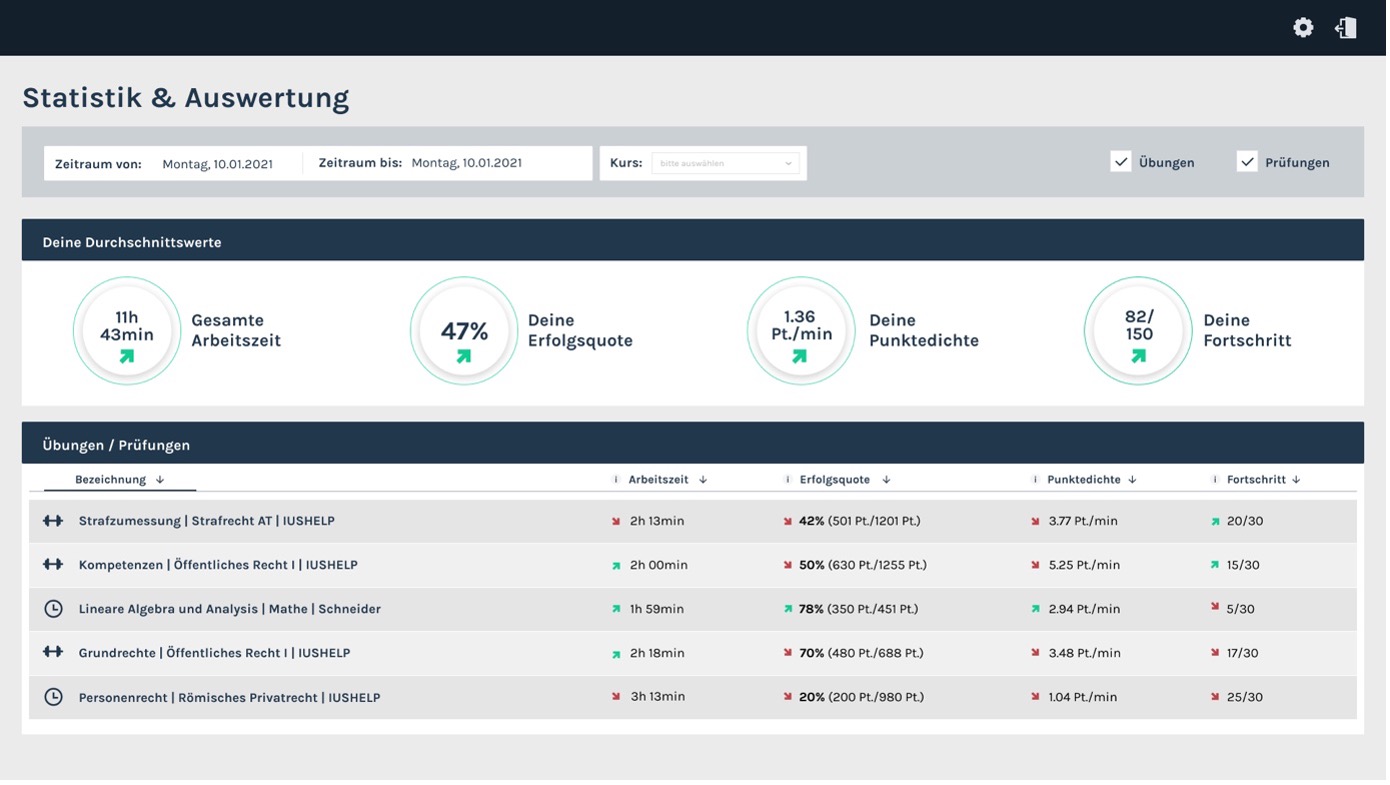Click the '1h 59min' work time value
Image resolution: width=1390 pixels, height=785 pixels.
(657, 609)
